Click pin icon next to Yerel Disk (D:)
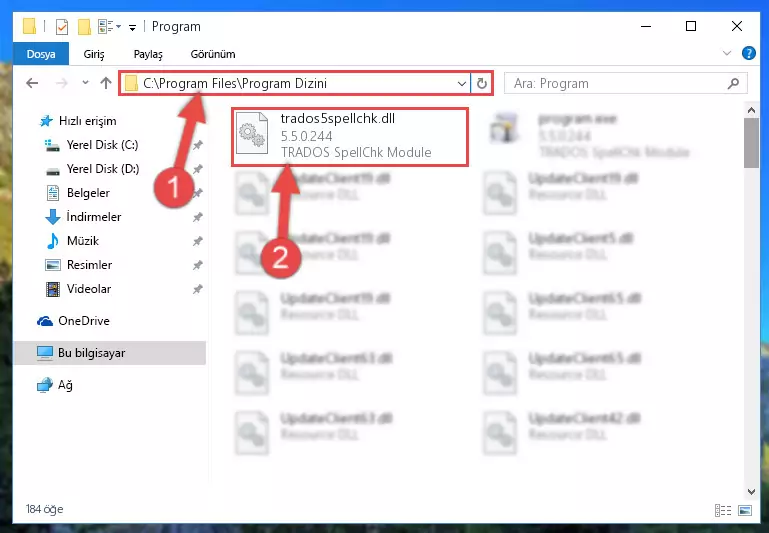This screenshot has width=769, height=533. coord(198,169)
